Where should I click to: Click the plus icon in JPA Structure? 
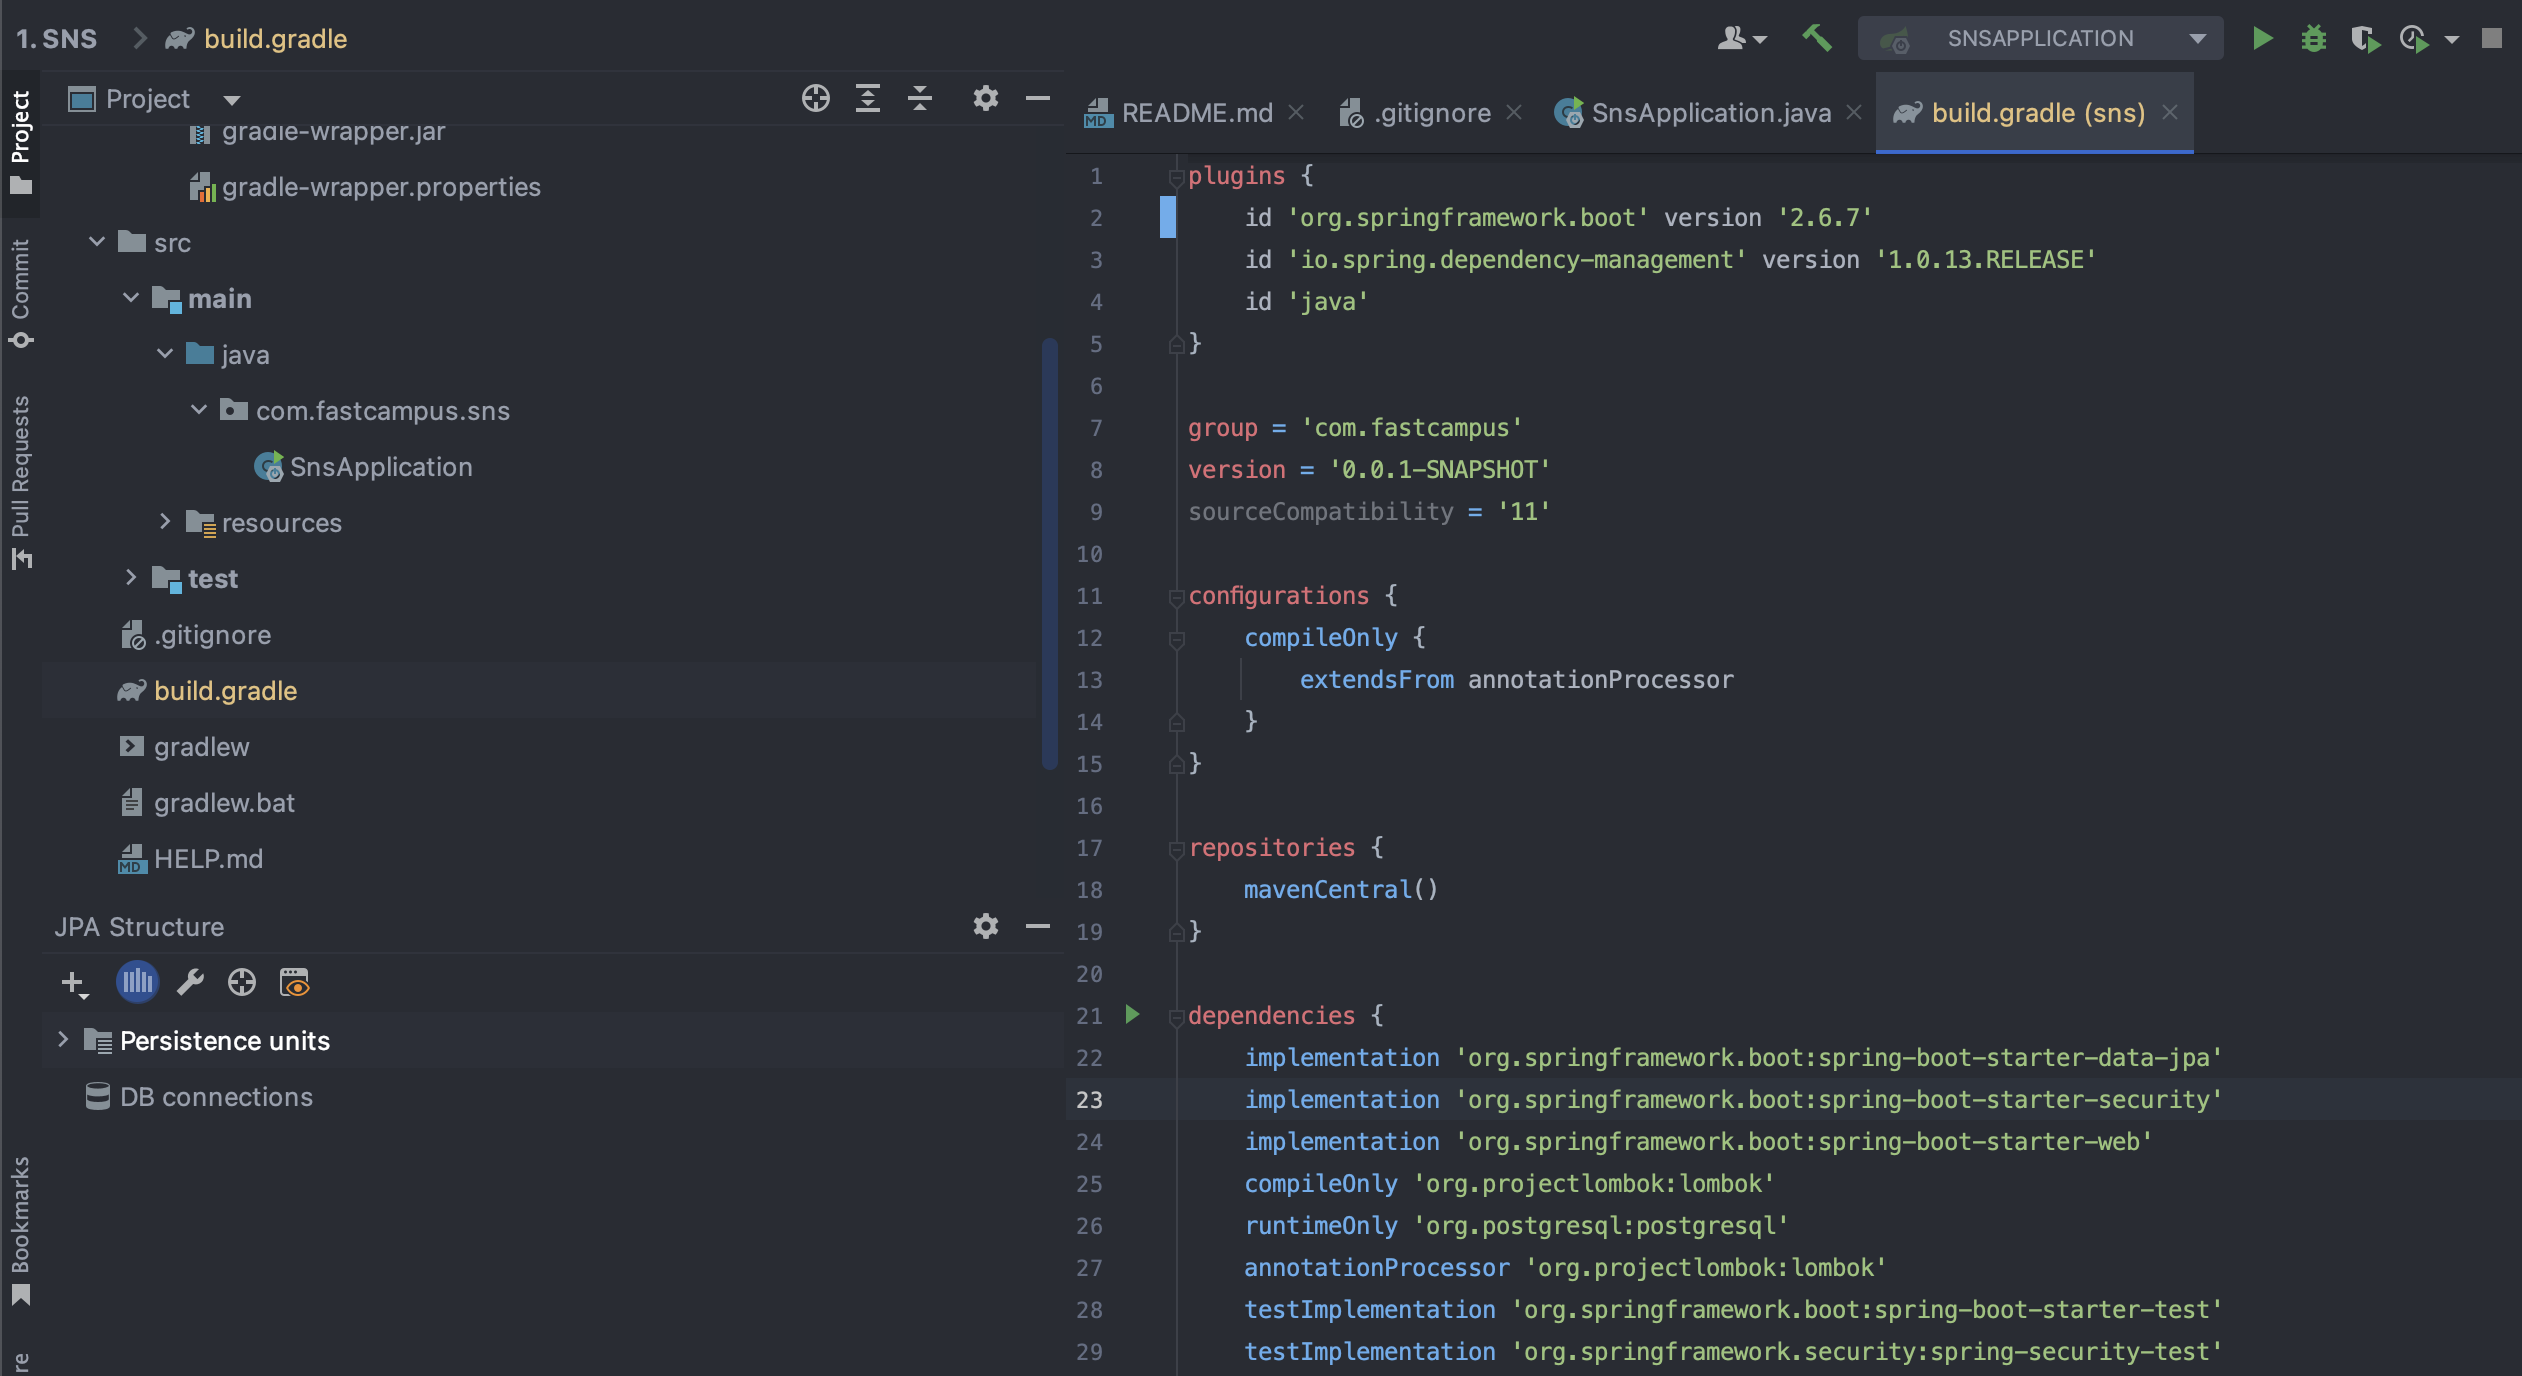coord(74,984)
